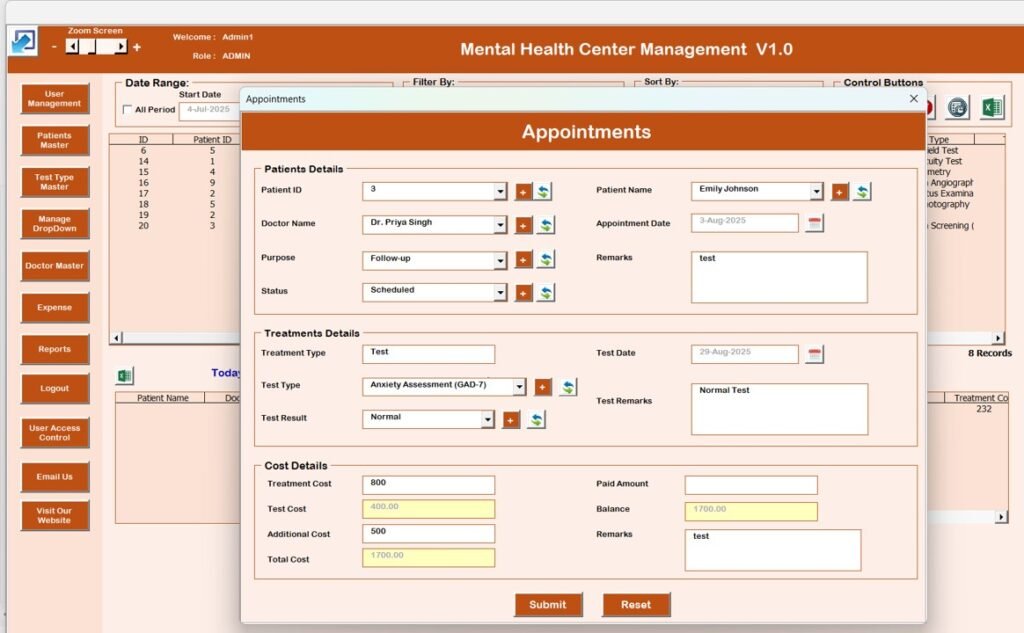This screenshot has width=1024, height=633.
Task: Click the Excel export icon in Control Buttons
Action: pyautogui.click(x=991, y=108)
